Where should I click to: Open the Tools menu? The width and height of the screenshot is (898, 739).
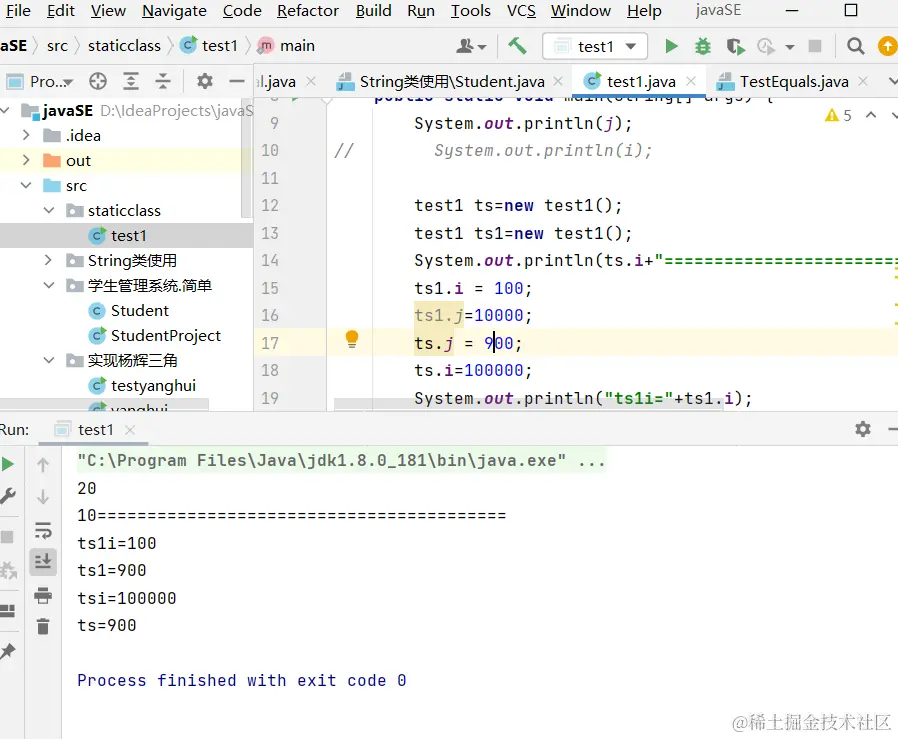point(470,11)
